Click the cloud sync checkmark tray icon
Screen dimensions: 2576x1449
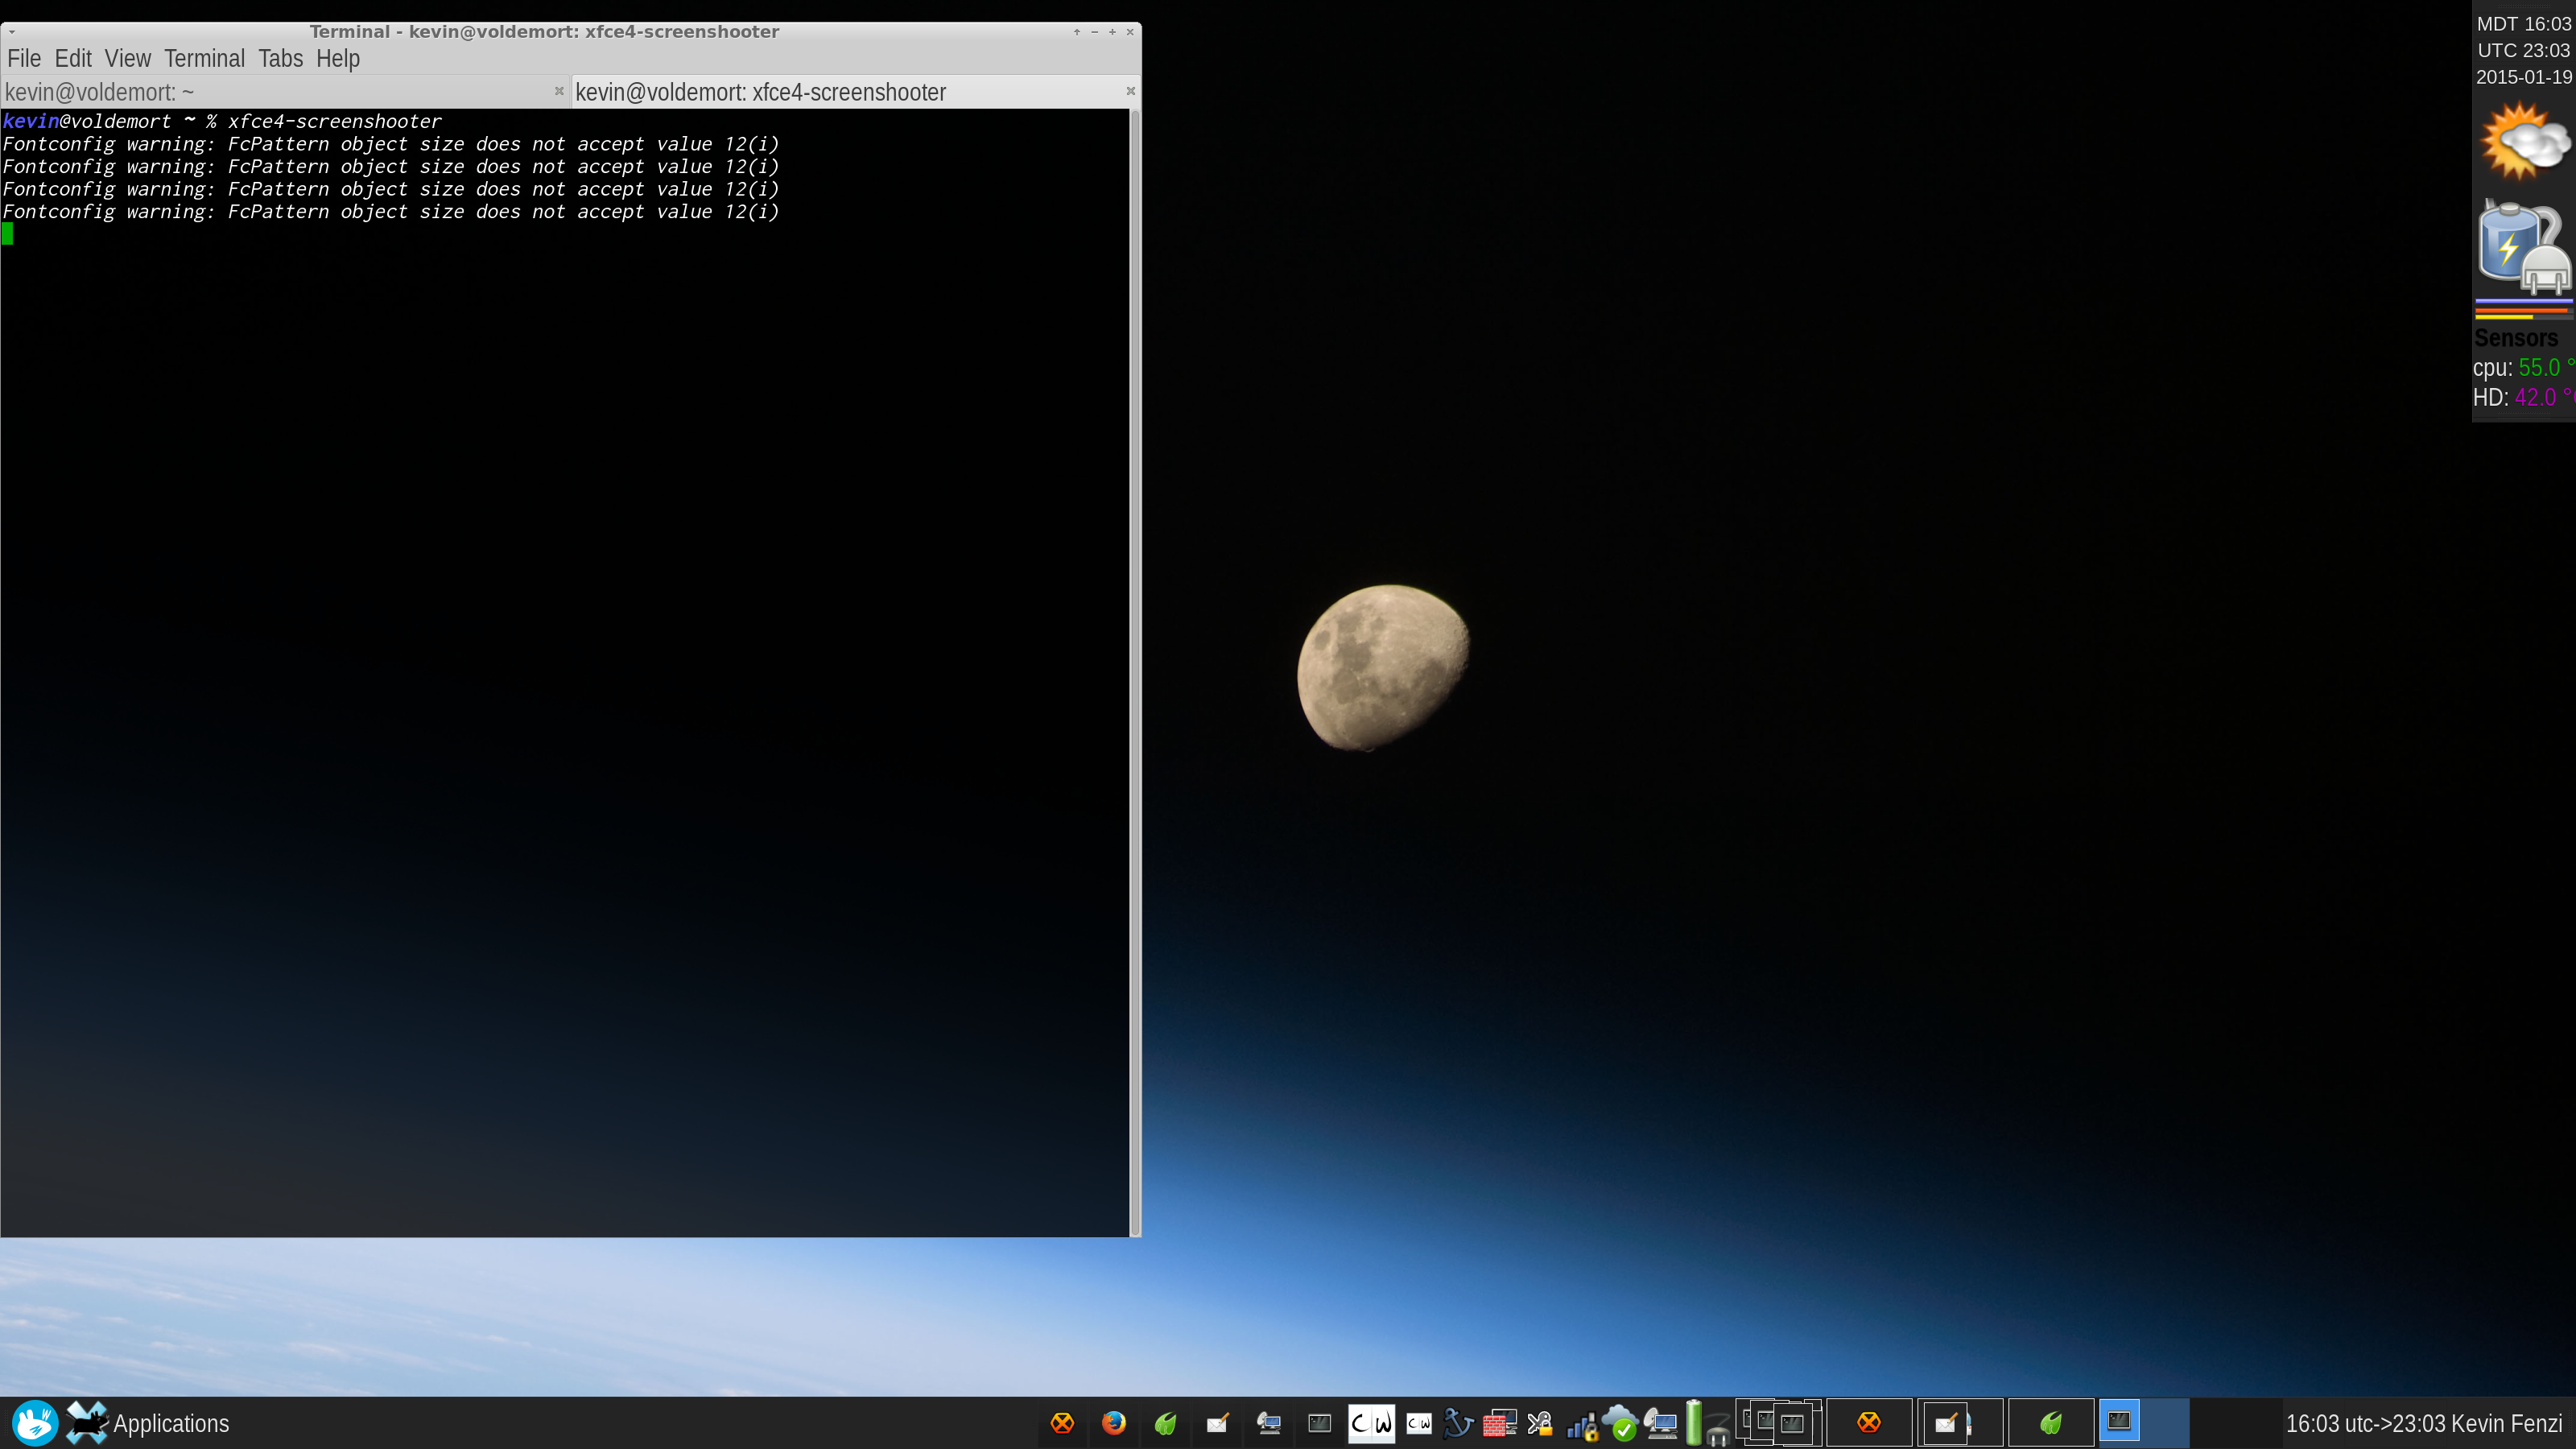1621,1422
